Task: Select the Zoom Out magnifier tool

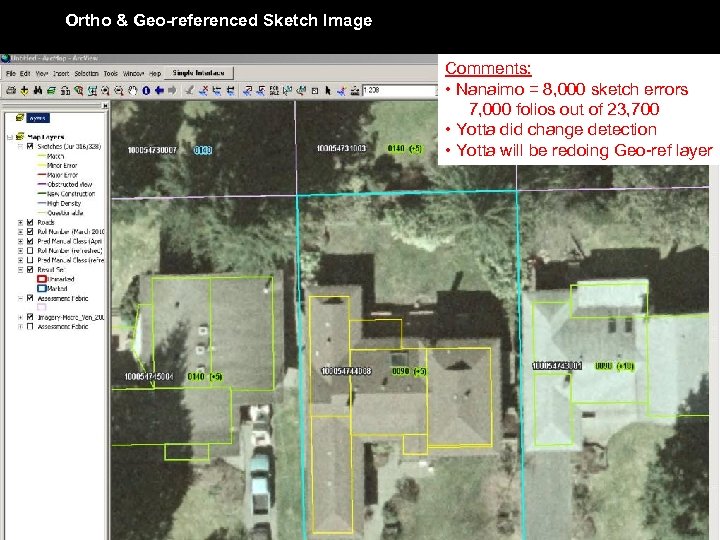Action: (x=119, y=90)
